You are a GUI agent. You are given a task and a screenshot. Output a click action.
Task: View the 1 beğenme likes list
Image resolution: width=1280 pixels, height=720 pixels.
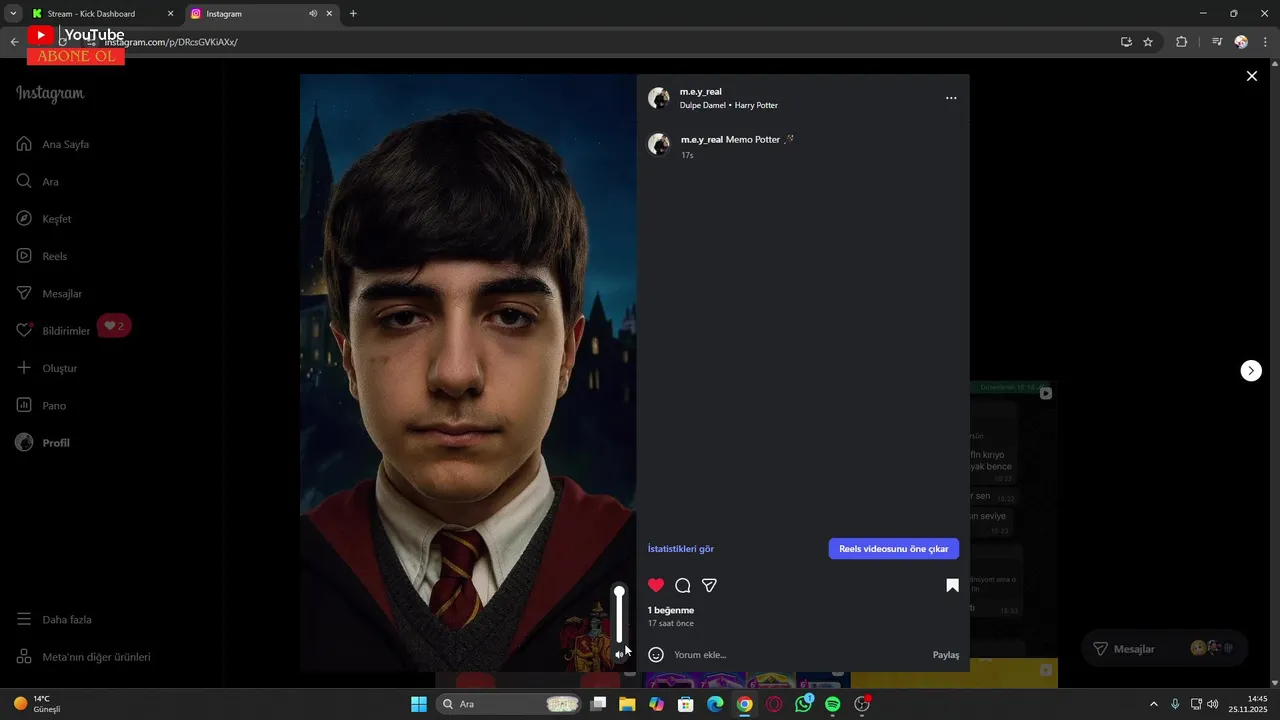click(x=671, y=610)
